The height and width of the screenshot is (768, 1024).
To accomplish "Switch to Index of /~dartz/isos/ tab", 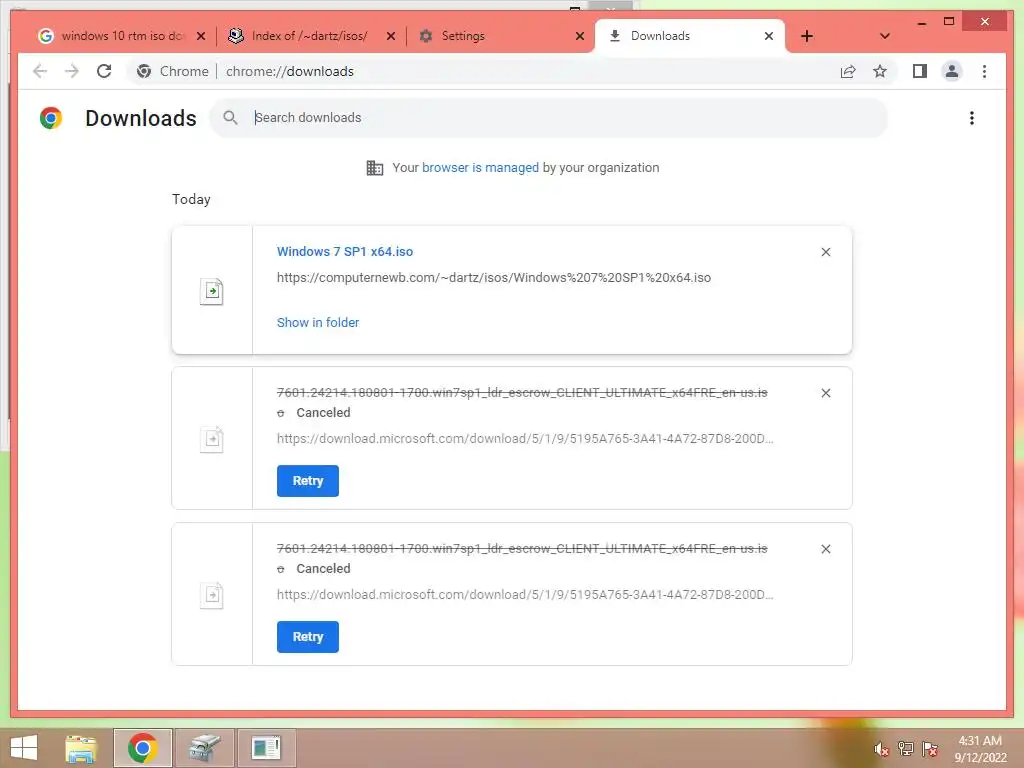I will pyautogui.click(x=310, y=36).
